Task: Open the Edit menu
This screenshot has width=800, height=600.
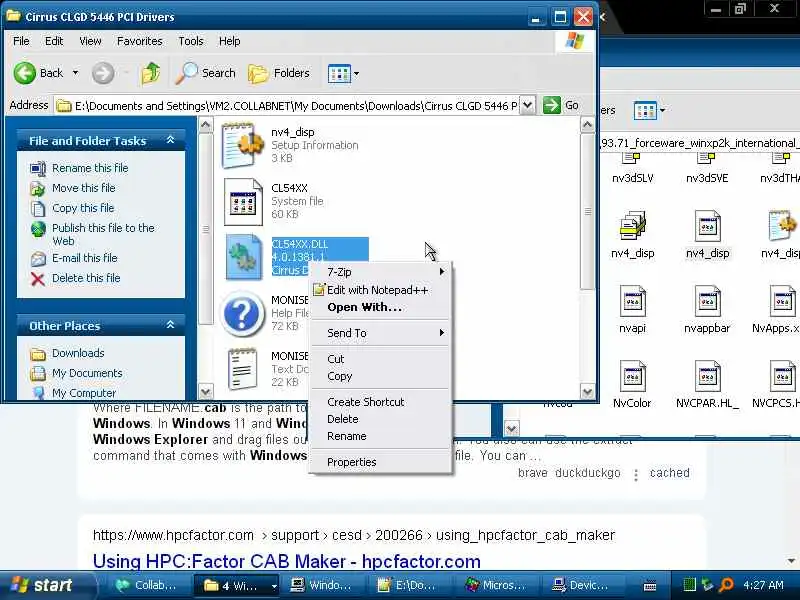Action: pyautogui.click(x=54, y=41)
